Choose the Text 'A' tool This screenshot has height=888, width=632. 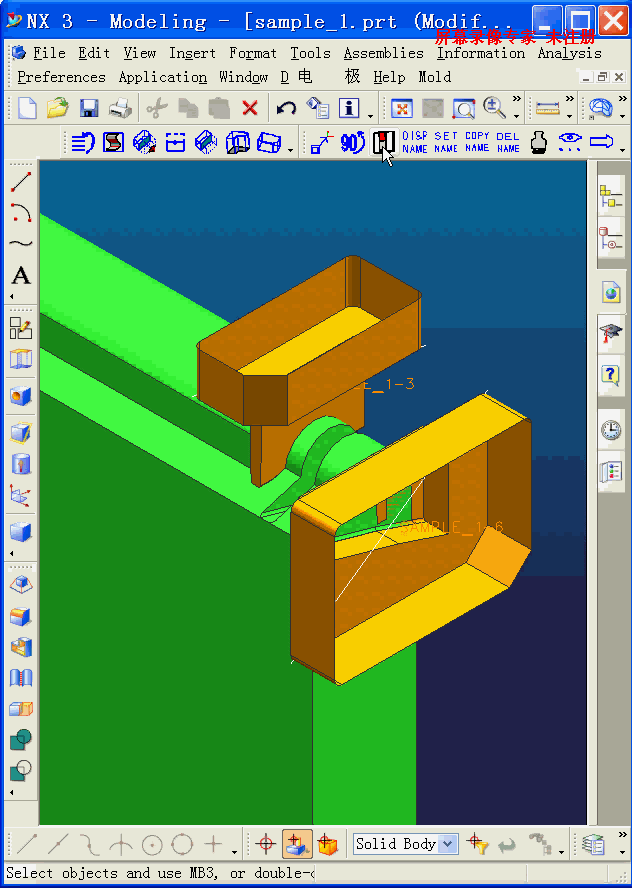tap(21, 276)
